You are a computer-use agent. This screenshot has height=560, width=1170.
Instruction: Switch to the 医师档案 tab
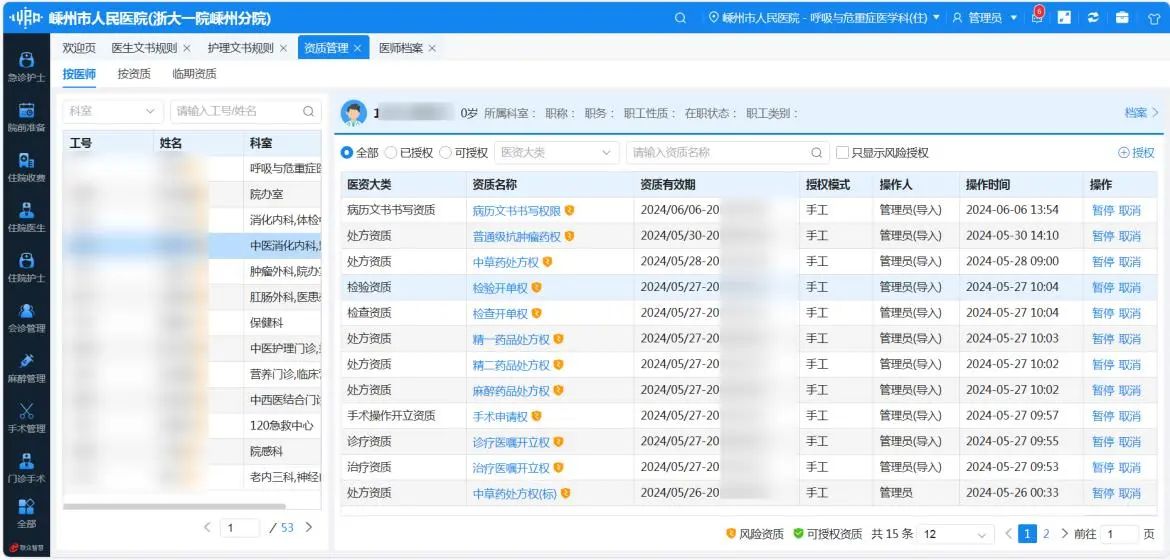click(x=400, y=48)
